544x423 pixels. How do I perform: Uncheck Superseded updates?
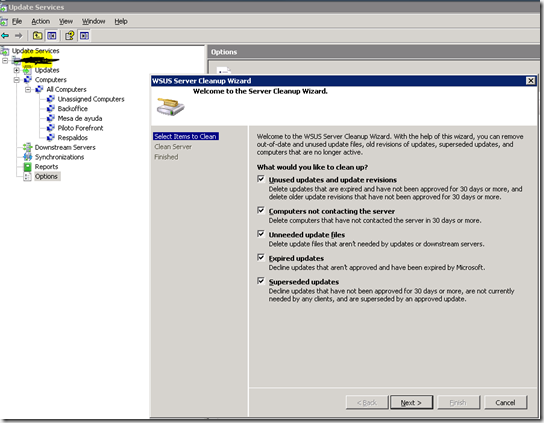coord(261,281)
